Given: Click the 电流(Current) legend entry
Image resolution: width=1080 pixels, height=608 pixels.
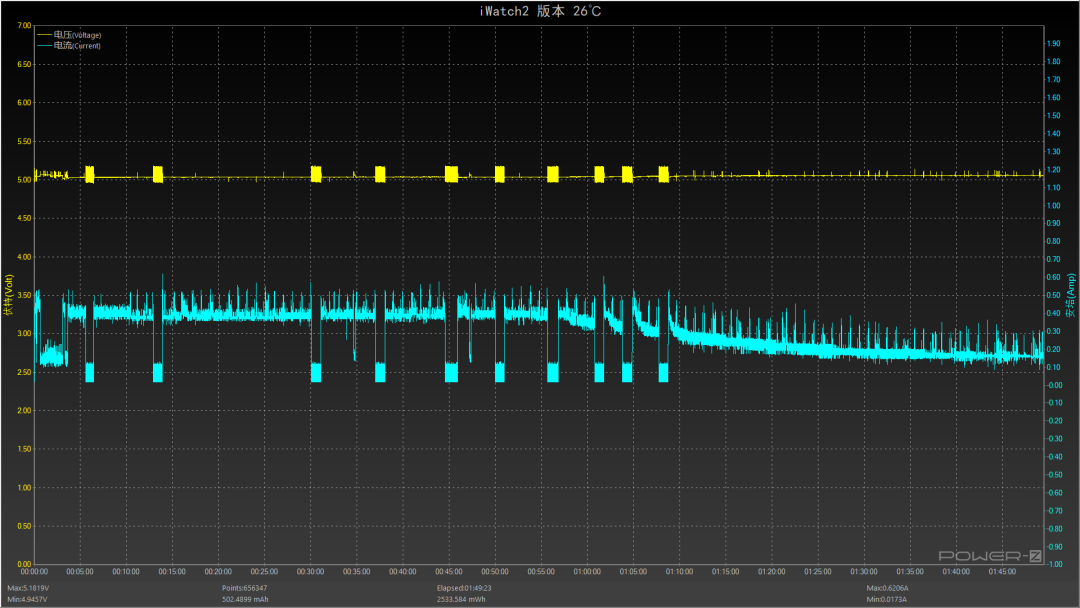Looking at the screenshot, I should click(x=77, y=46).
